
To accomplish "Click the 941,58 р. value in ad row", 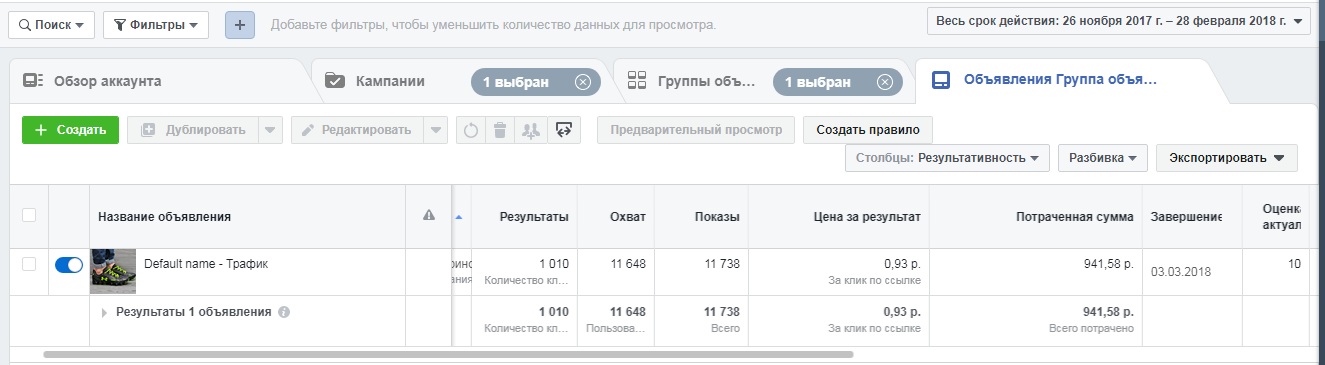I will click(1107, 264).
